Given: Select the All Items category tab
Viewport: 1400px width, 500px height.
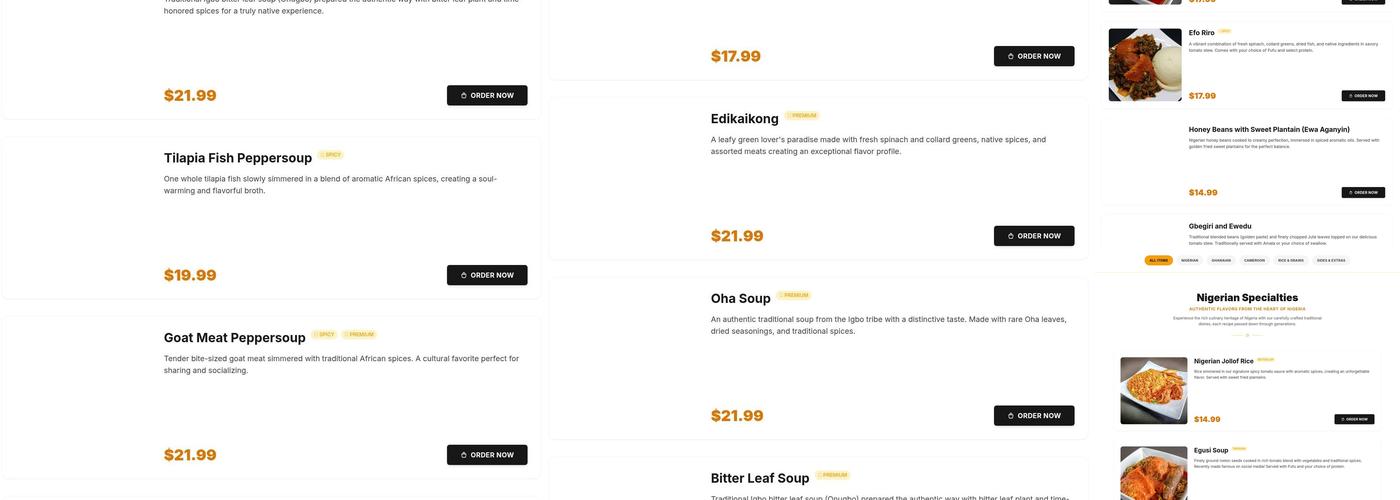Looking at the screenshot, I should click(x=1158, y=260).
